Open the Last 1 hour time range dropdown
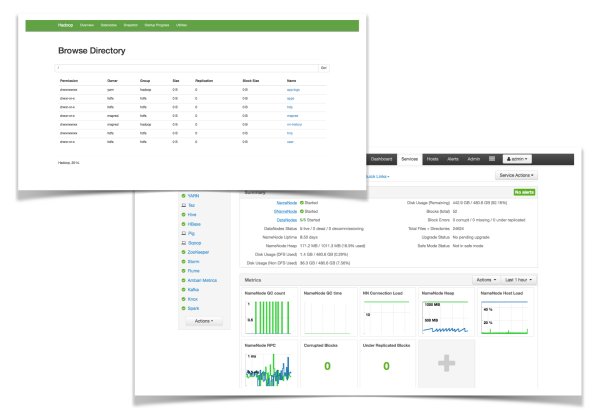This screenshot has height=419, width=600. (x=518, y=280)
